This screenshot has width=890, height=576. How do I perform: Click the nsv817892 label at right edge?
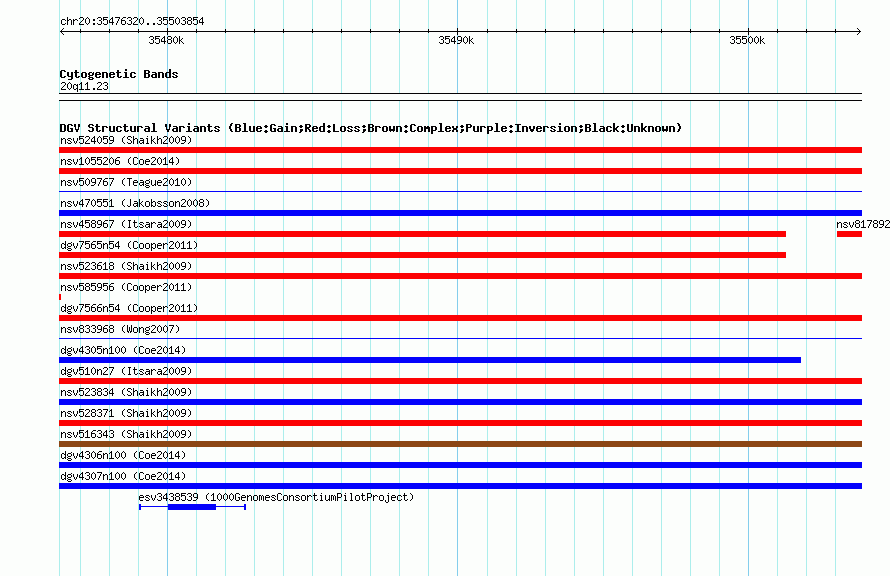pyautogui.click(x=863, y=224)
